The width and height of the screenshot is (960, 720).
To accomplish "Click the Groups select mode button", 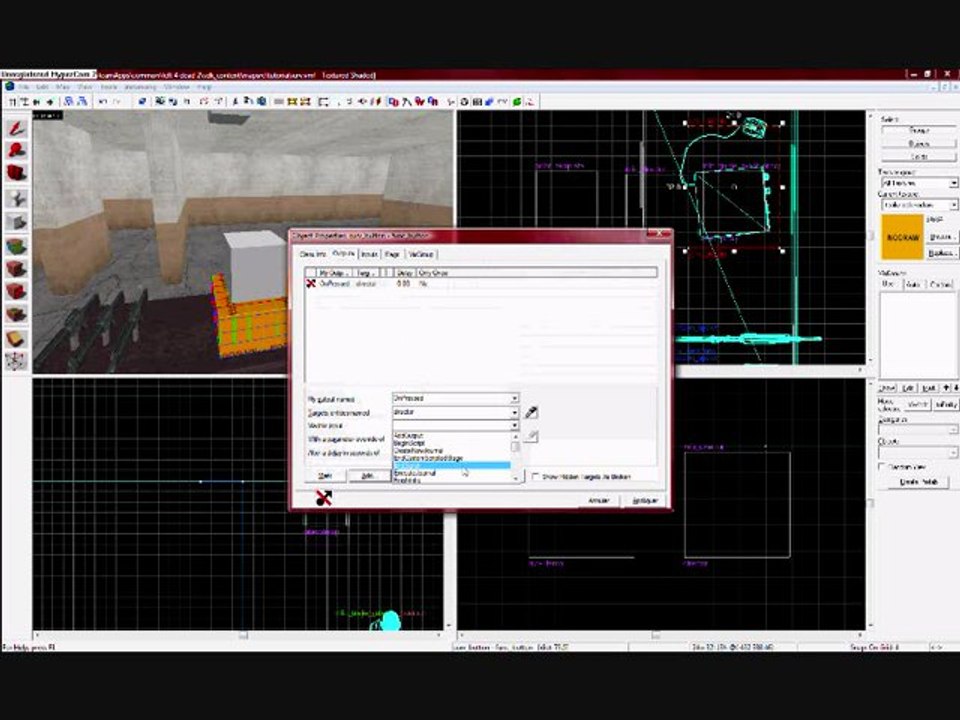I will click(918, 130).
